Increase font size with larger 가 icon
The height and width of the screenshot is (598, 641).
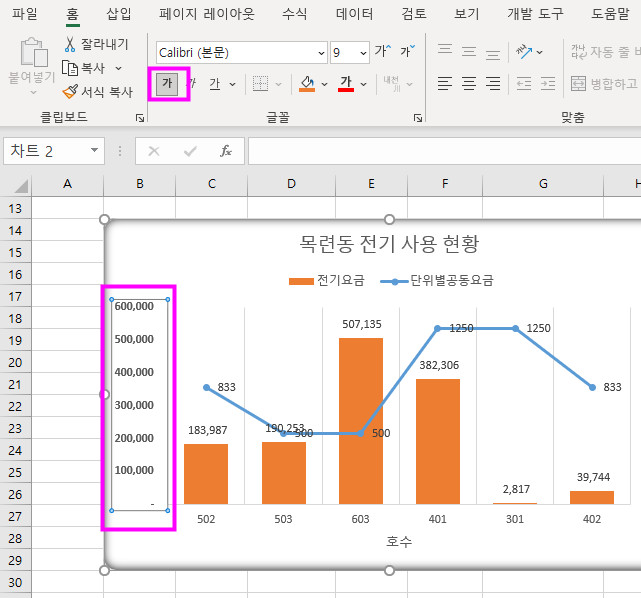(x=382, y=52)
